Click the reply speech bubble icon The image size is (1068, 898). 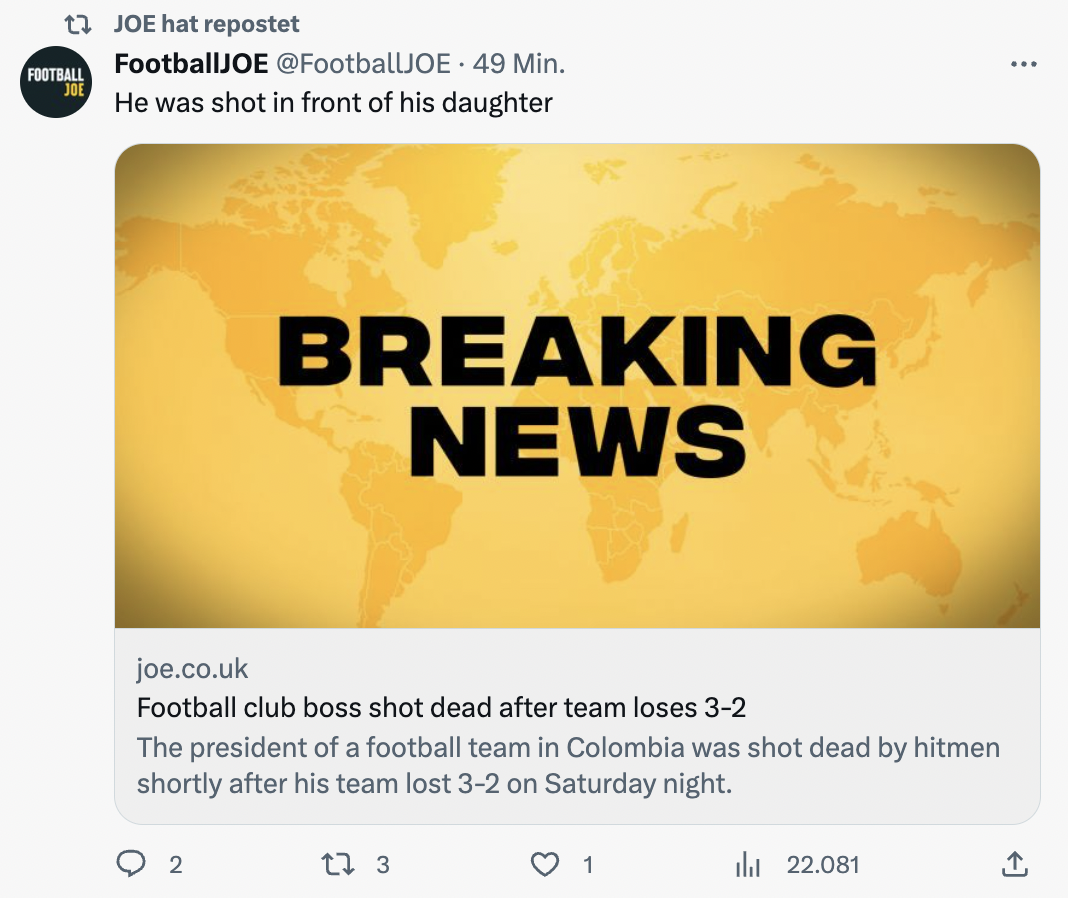coord(131,864)
